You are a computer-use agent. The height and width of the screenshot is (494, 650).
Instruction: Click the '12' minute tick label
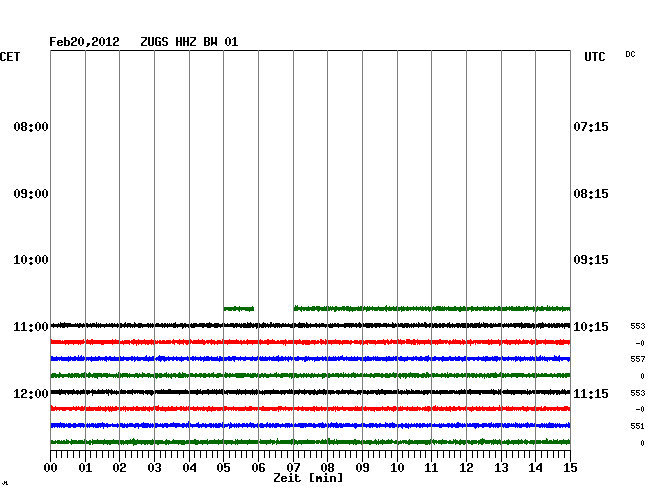[466, 468]
